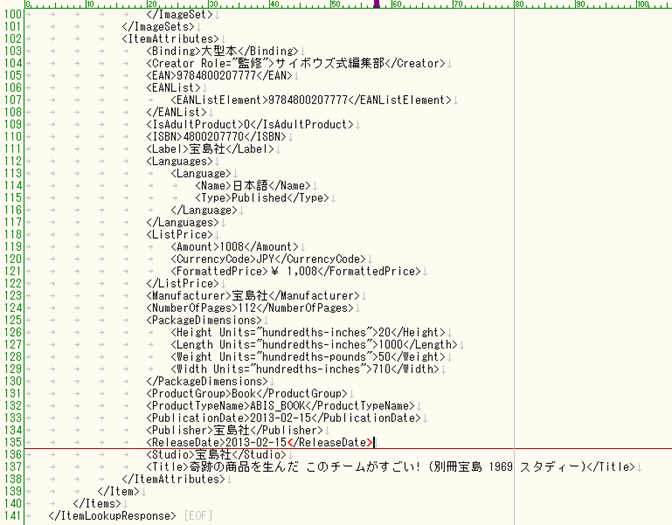The height and width of the screenshot is (525, 672).
Task: Click the opening PackageDimensions tag on line 125
Action: point(204,320)
